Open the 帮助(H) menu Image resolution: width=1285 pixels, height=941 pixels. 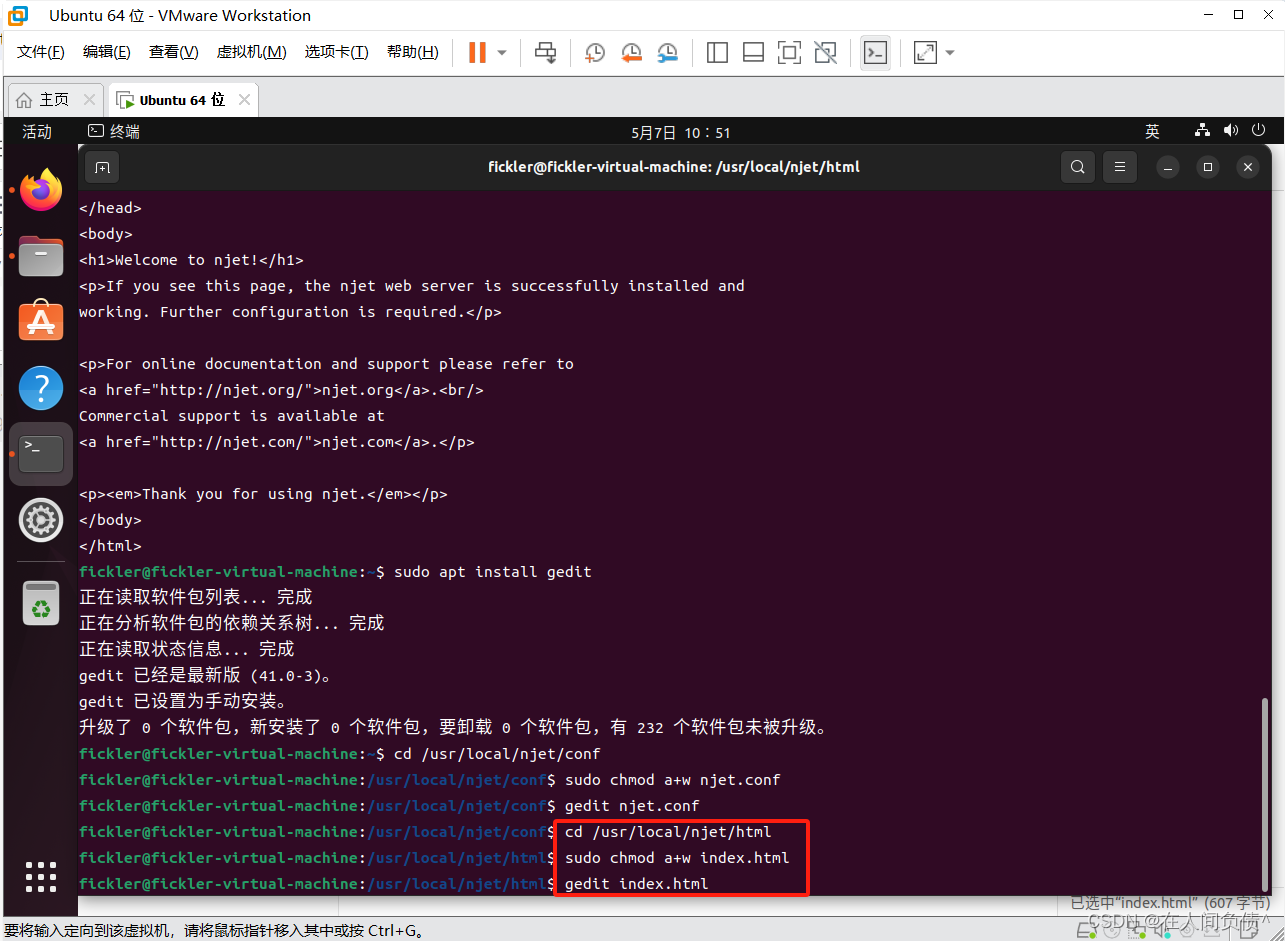[413, 52]
